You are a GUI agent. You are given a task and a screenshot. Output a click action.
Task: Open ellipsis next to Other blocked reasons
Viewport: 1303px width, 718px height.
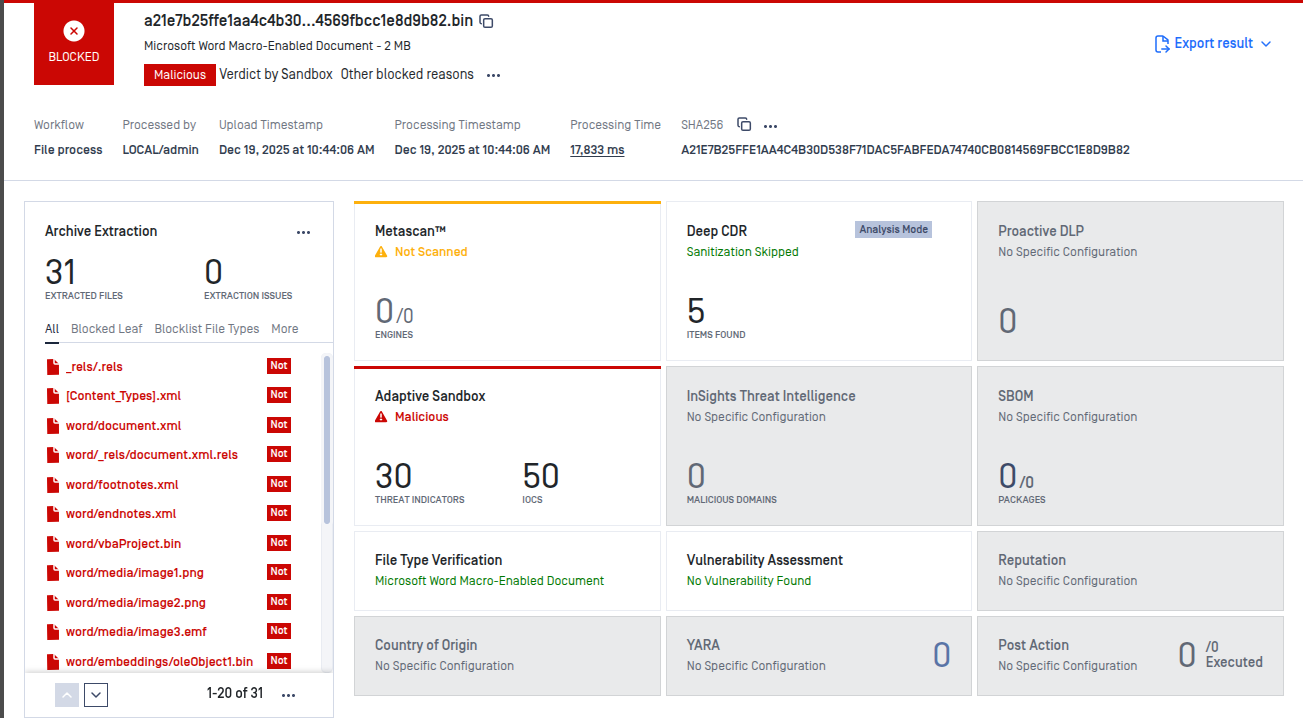tap(493, 75)
